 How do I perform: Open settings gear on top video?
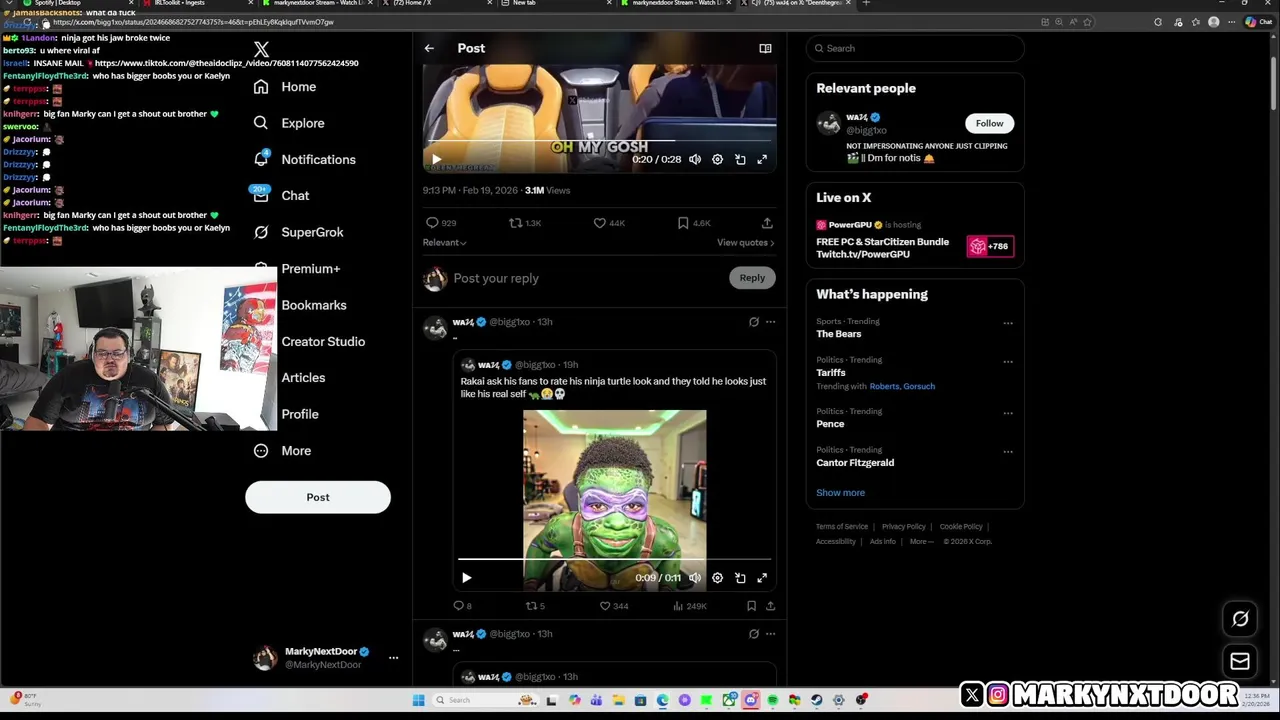pyautogui.click(x=717, y=159)
